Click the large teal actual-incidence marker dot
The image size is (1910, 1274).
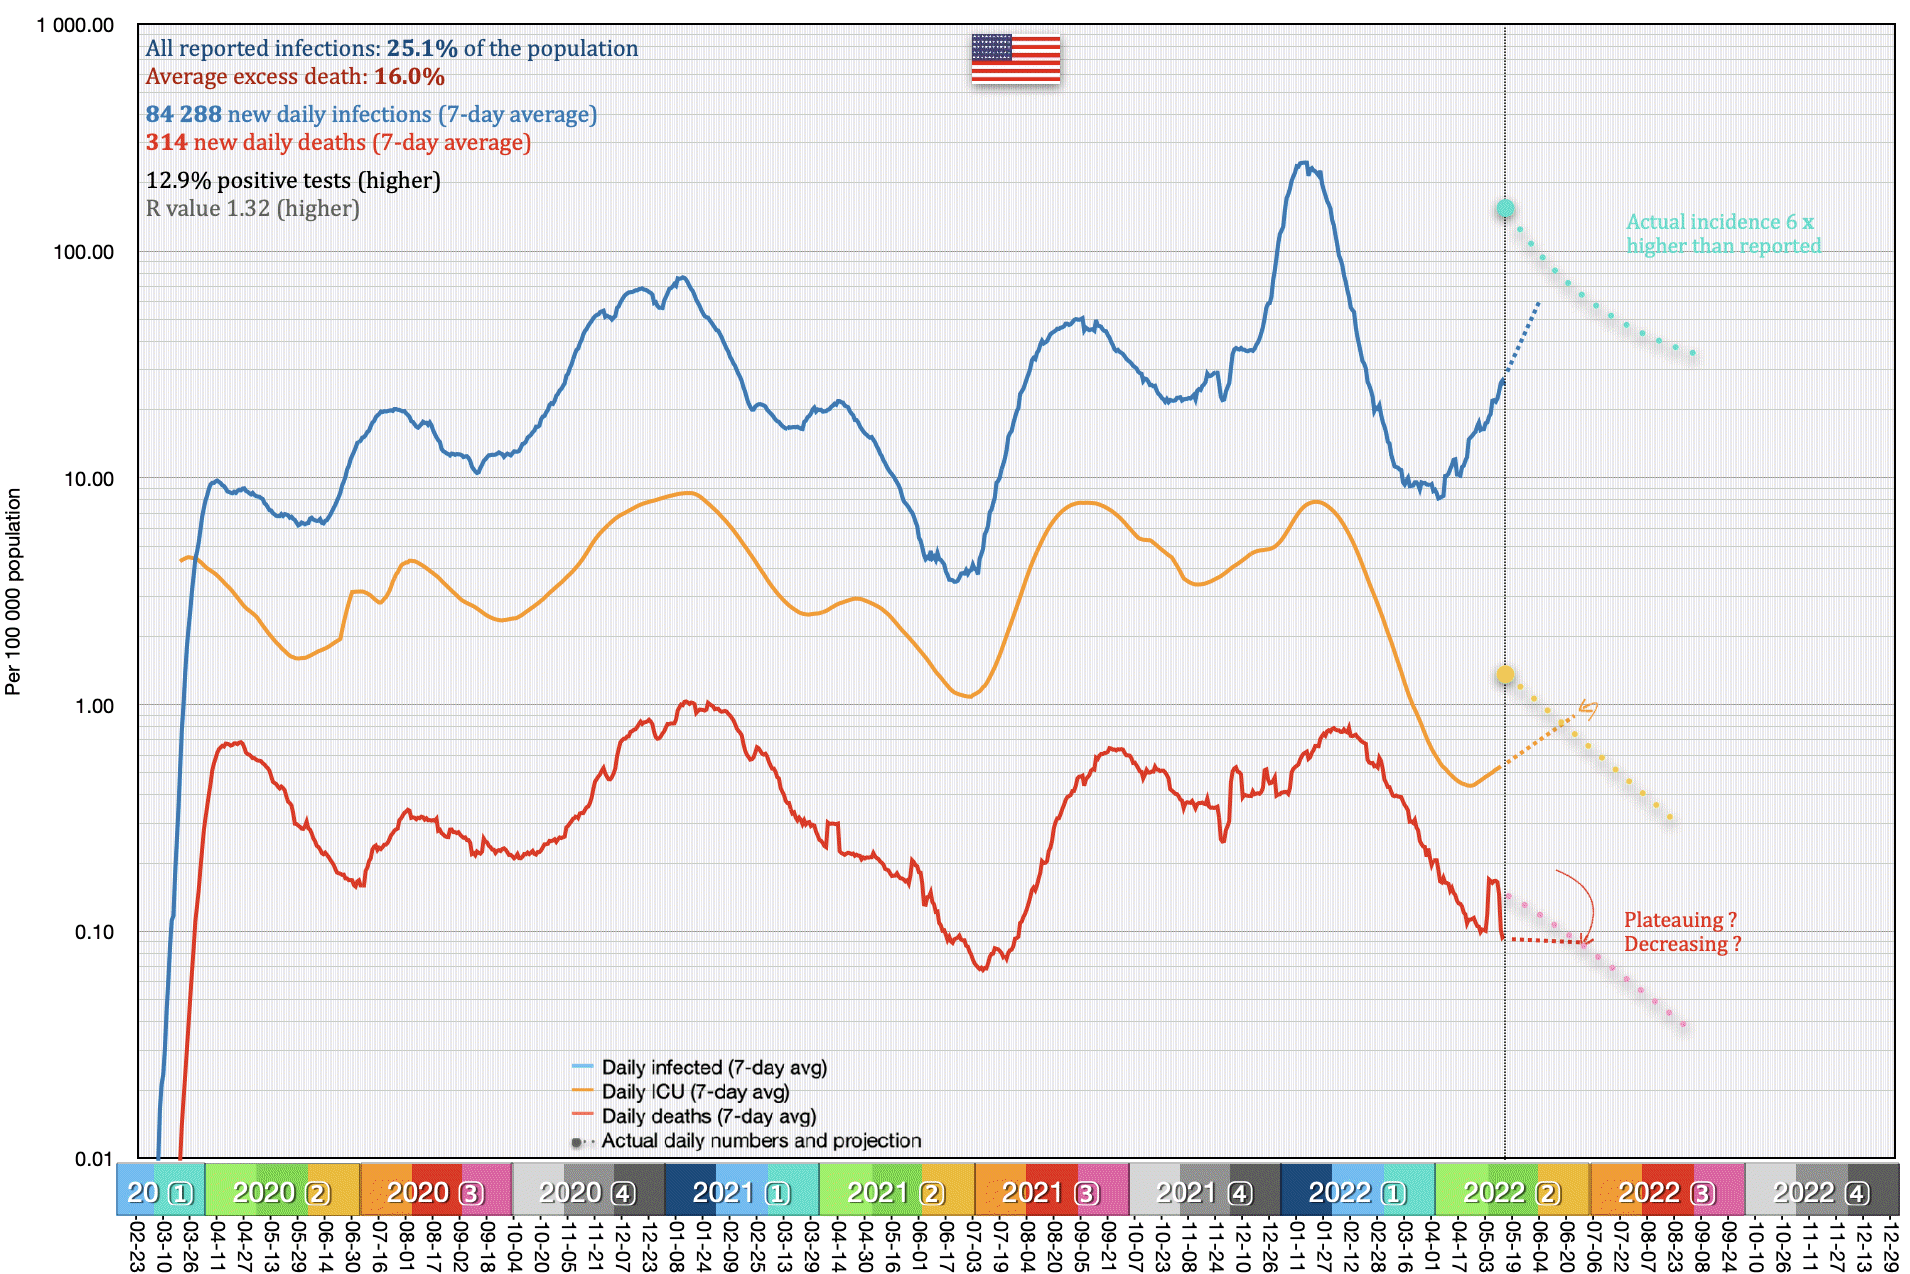(1505, 209)
